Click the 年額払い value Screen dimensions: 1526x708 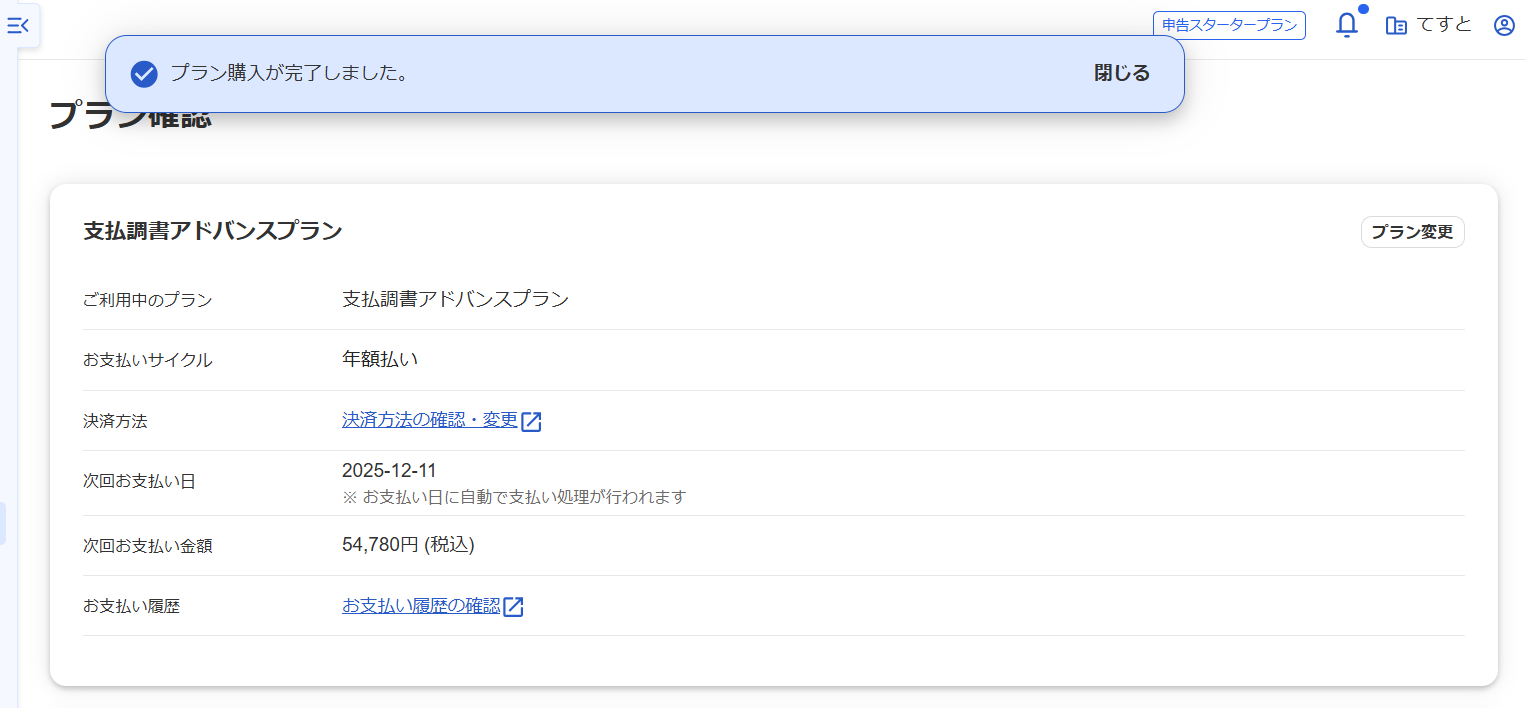(x=380, y=358)
